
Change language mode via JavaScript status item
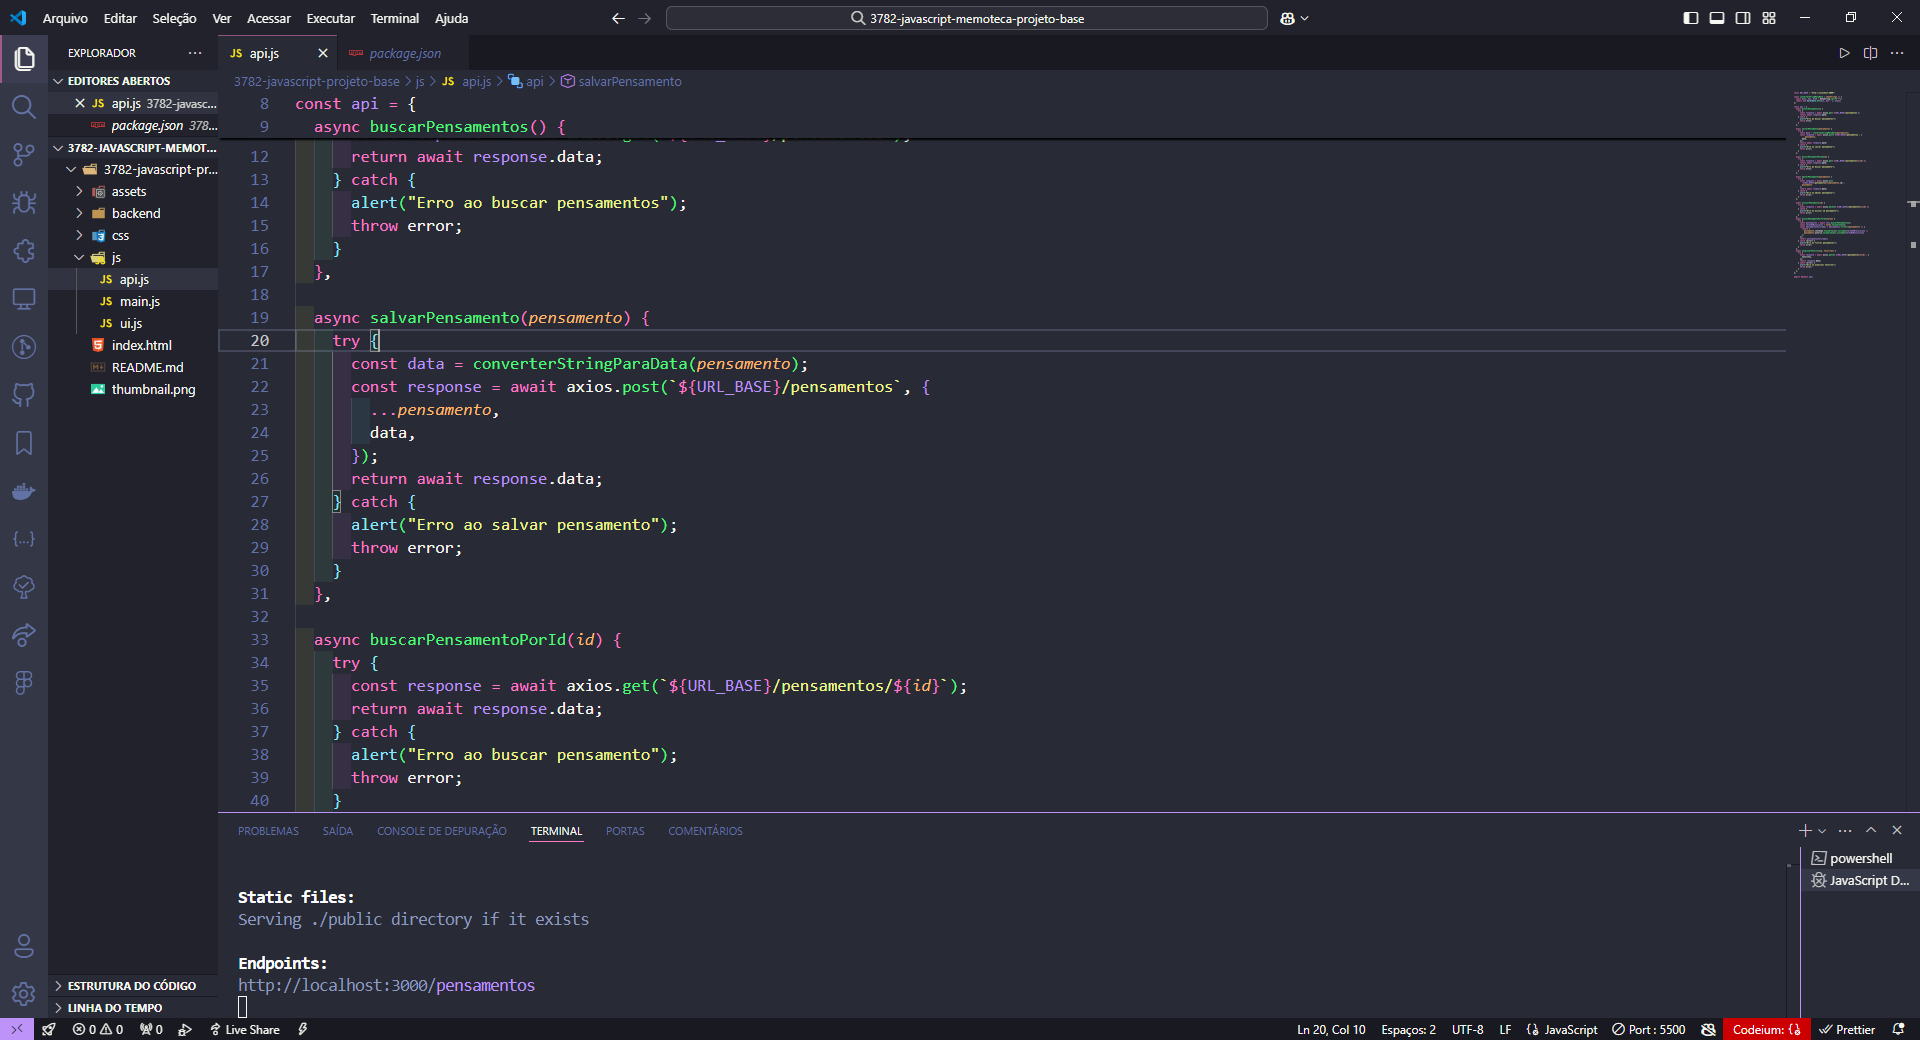[1570, 1029]
